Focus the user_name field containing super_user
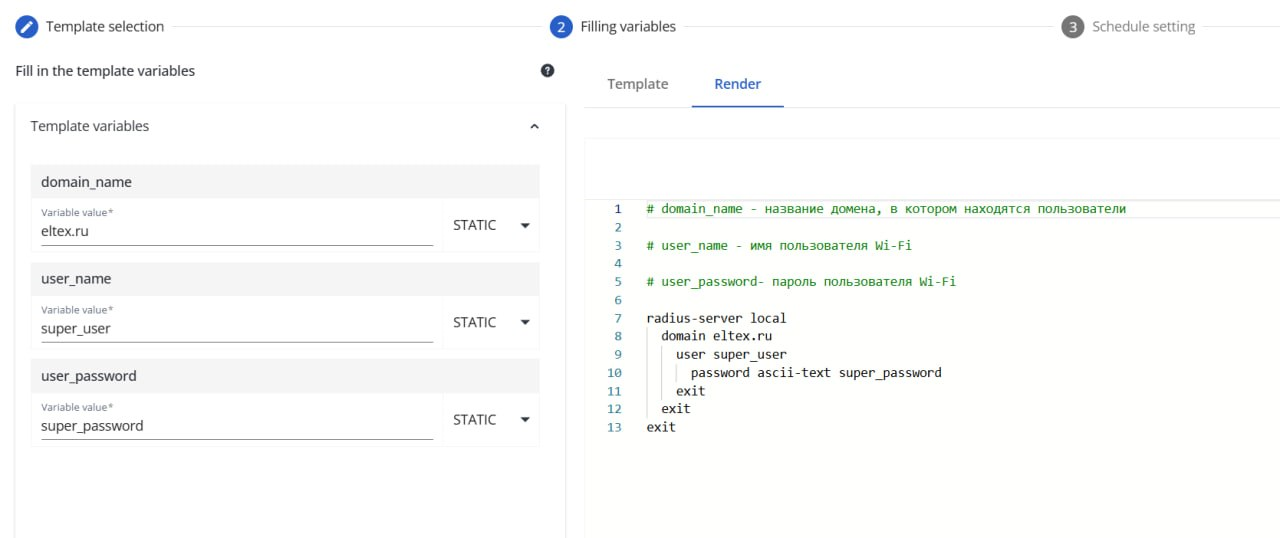The width and height of the screenshot is (1280, 538). 236,328
